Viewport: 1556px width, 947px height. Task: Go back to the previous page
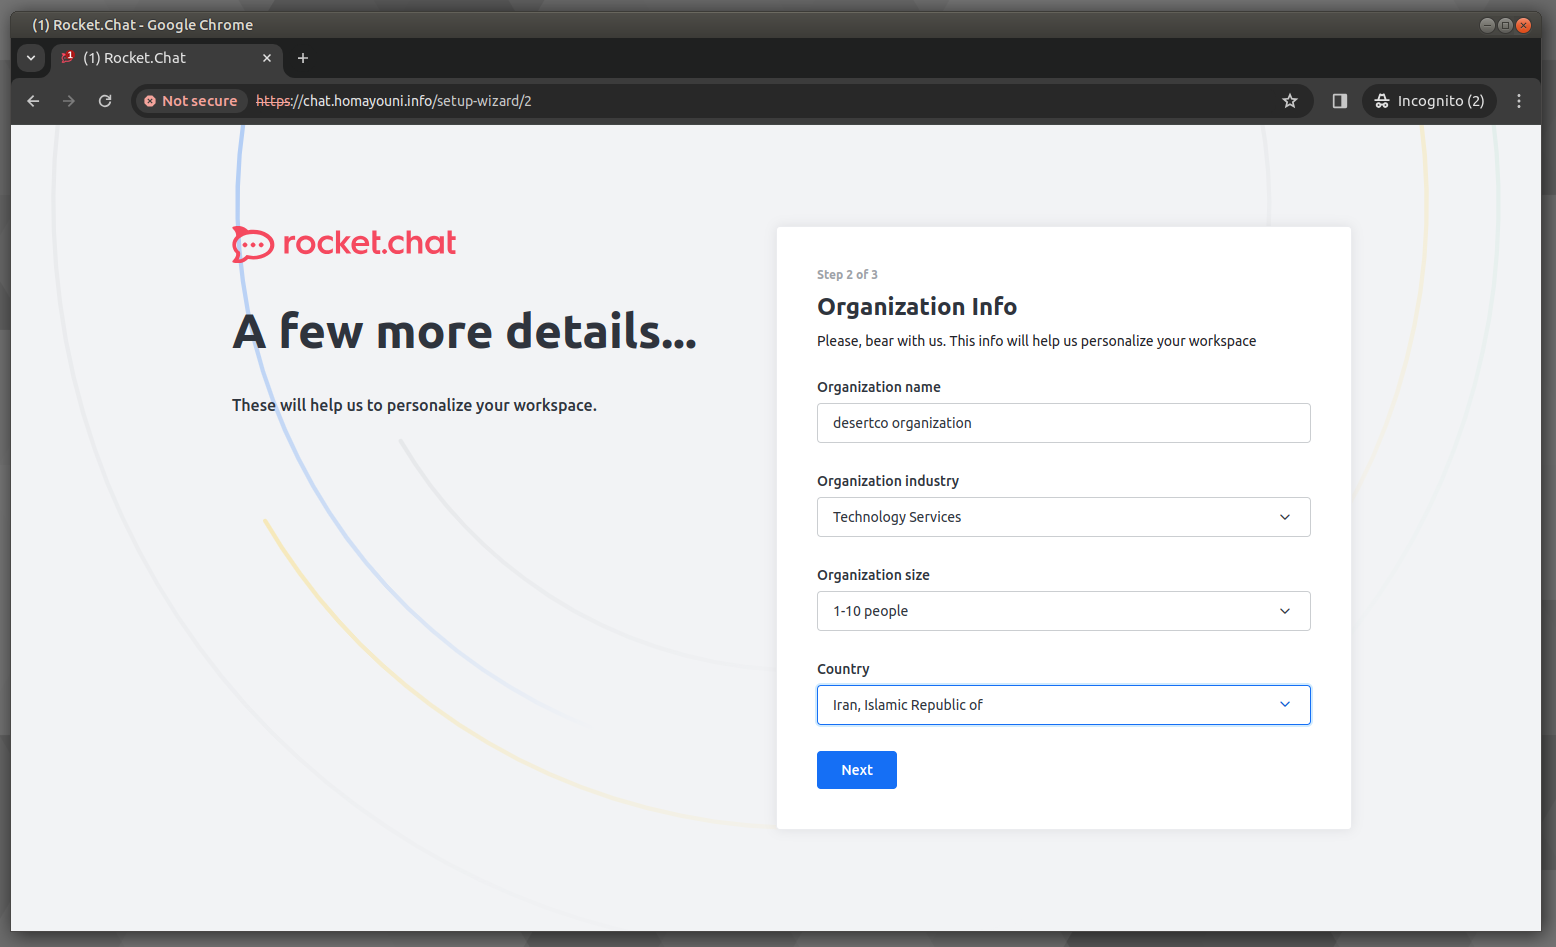click(33, 101)
